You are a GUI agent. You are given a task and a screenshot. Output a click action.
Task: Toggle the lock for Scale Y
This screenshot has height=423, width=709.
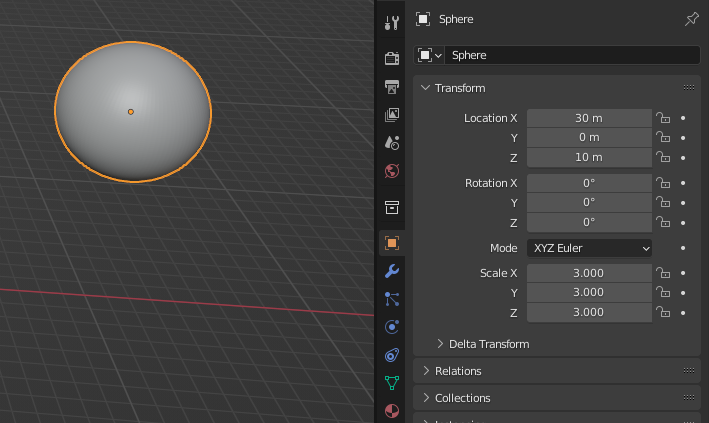pyautogui.click(x=663, y=293)
